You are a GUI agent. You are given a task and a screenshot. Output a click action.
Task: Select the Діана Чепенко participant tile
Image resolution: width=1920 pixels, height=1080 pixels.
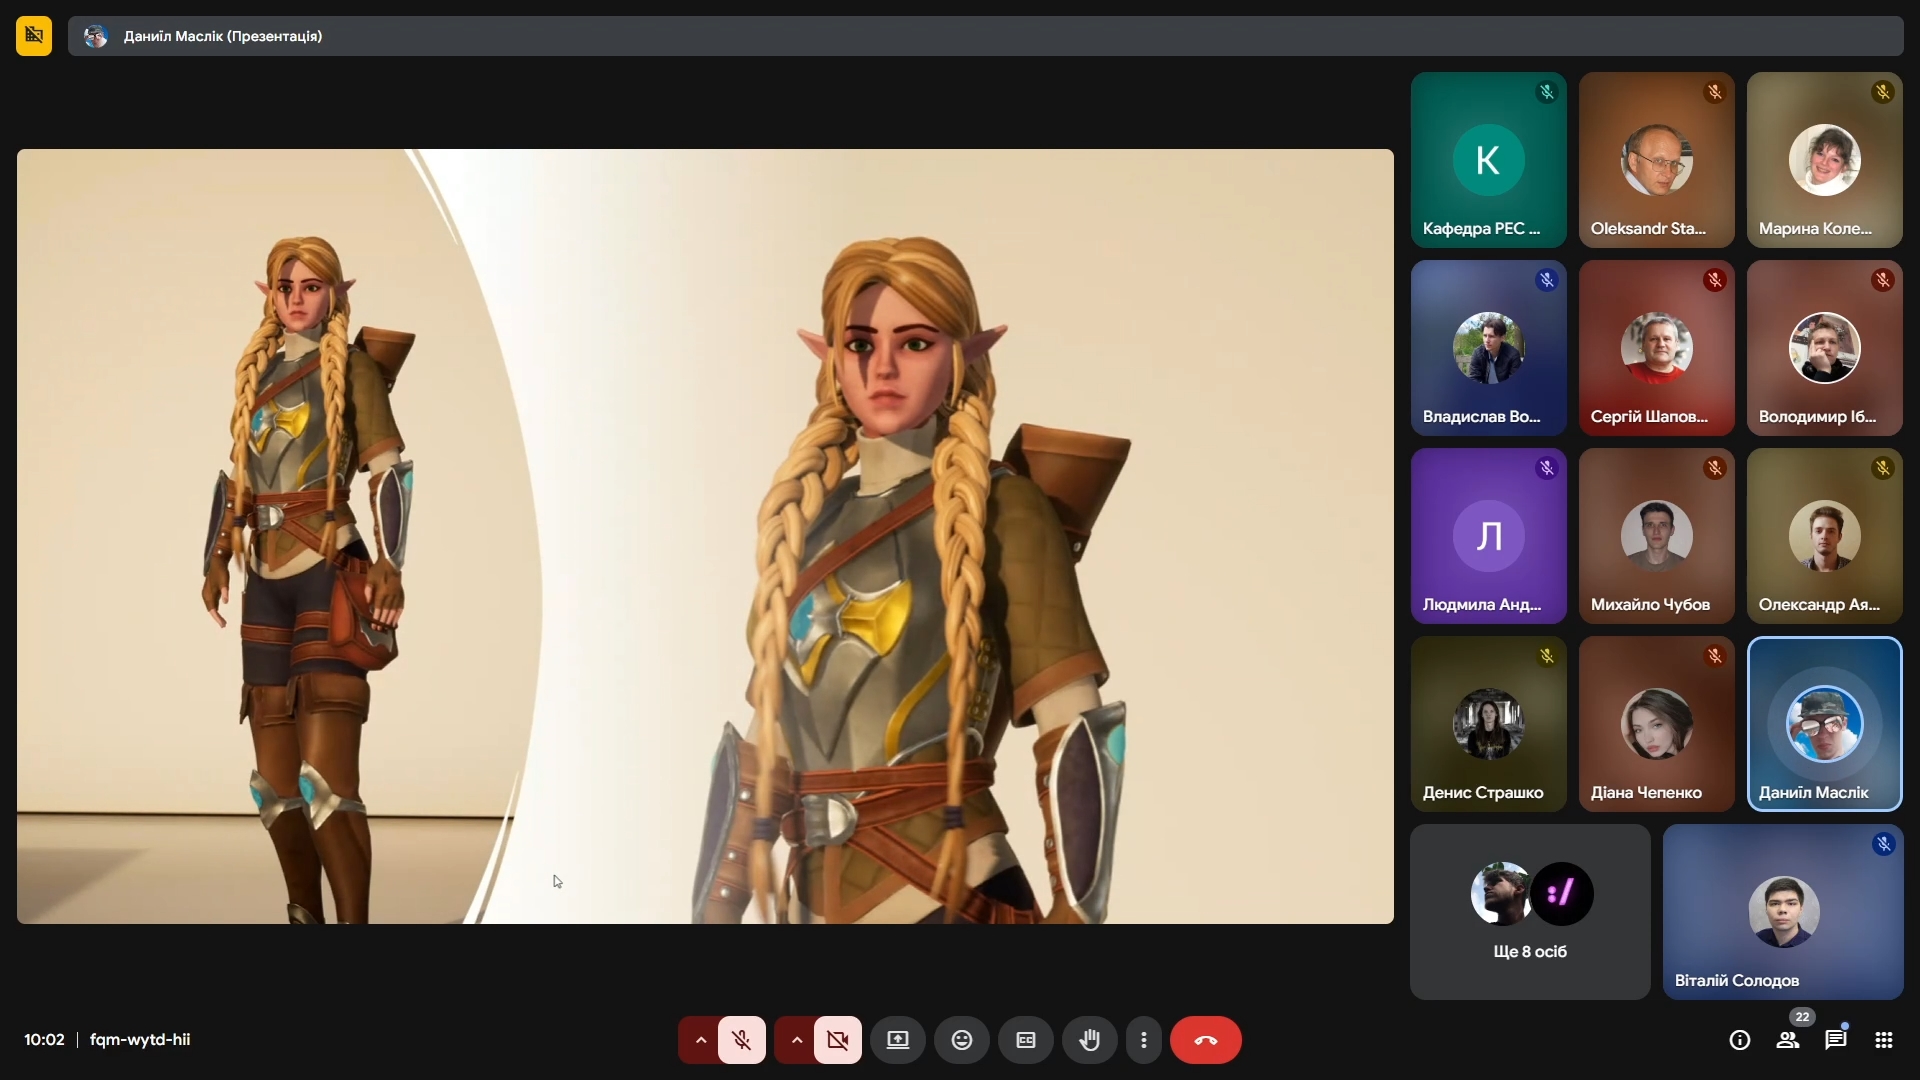tap(1656, 724)
